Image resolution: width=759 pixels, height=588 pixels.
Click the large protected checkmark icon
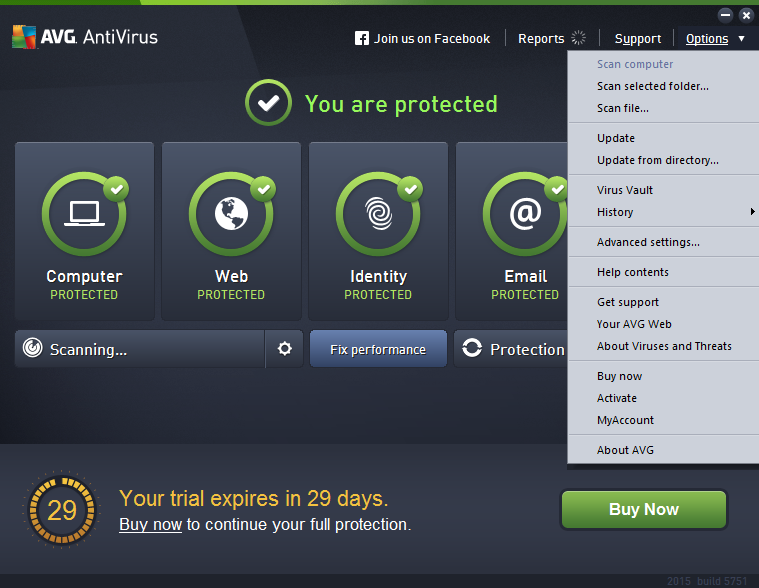268,103
